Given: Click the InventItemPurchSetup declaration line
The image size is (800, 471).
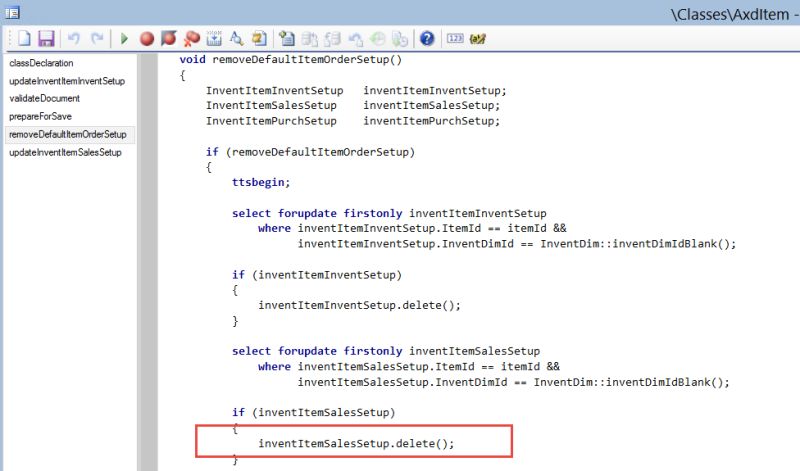Looking at the screenshot, I should pyautogui.click(x=353, y=121).
